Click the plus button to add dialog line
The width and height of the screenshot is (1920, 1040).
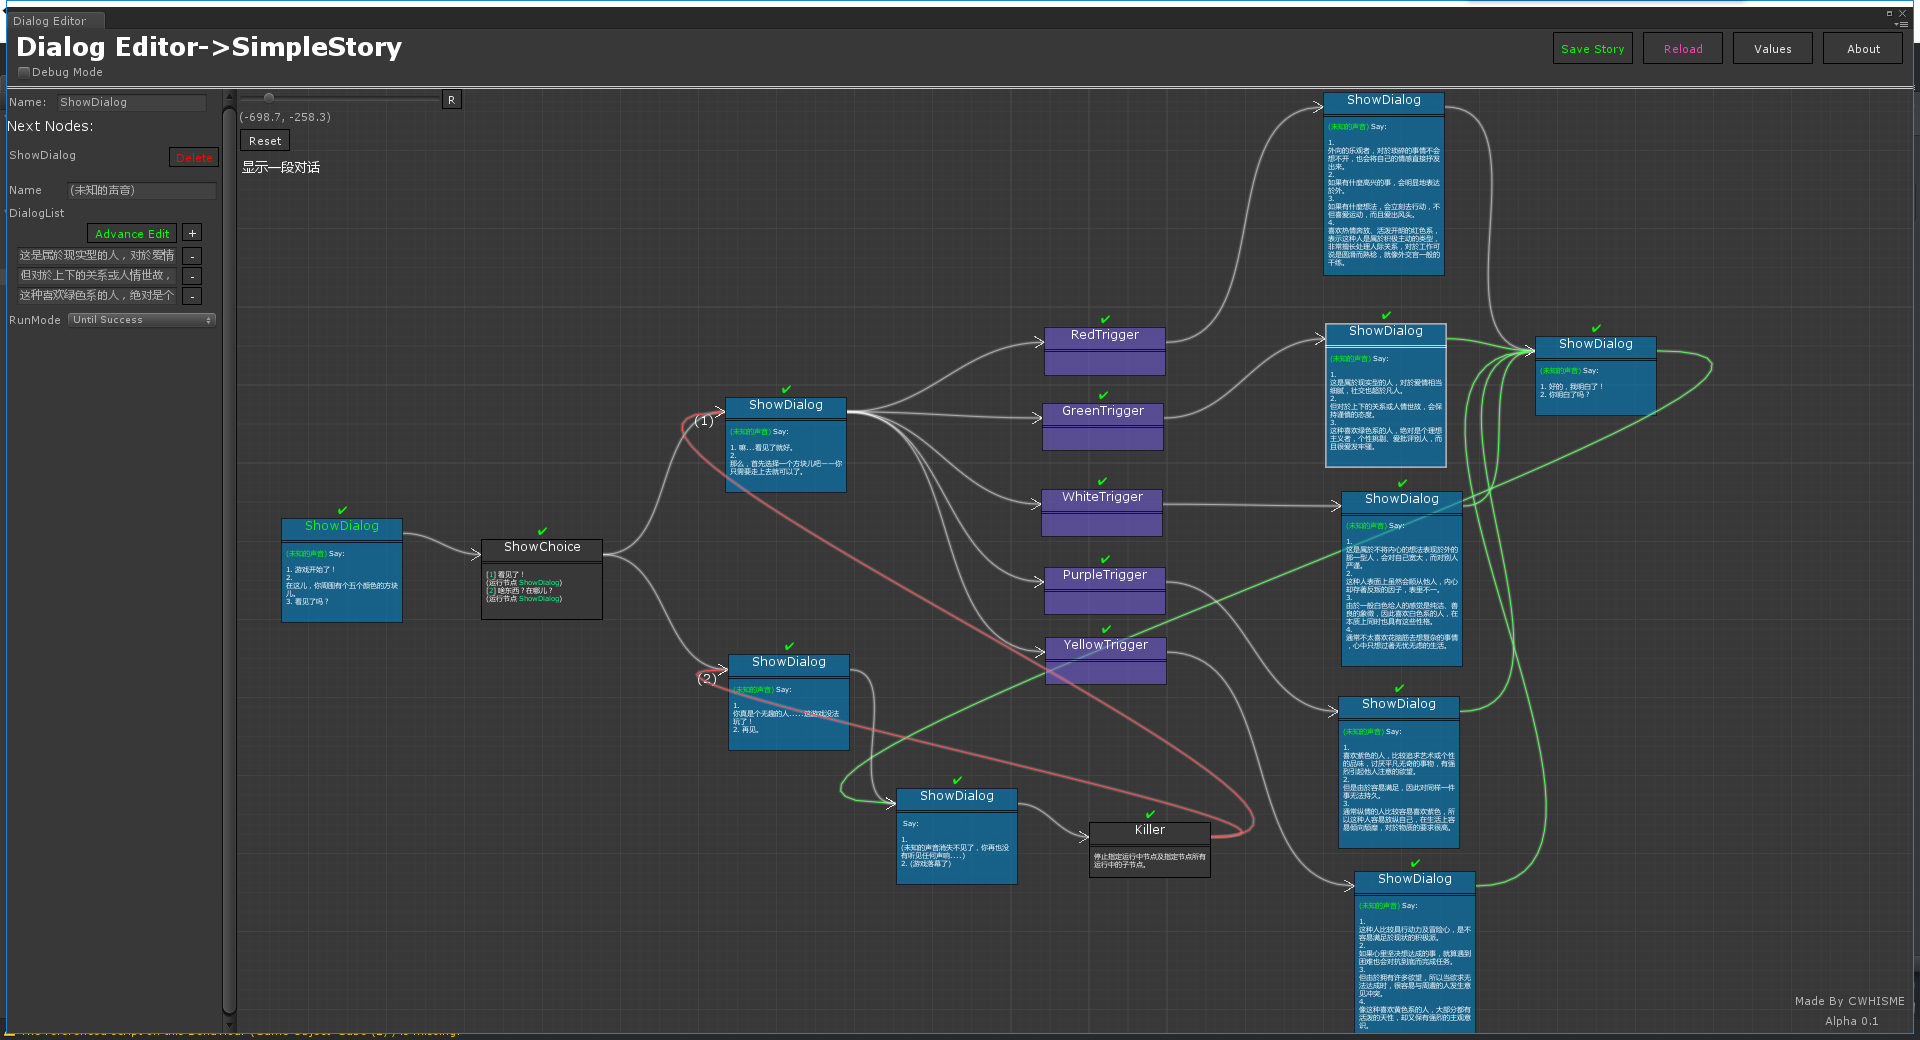click(193, 233)
